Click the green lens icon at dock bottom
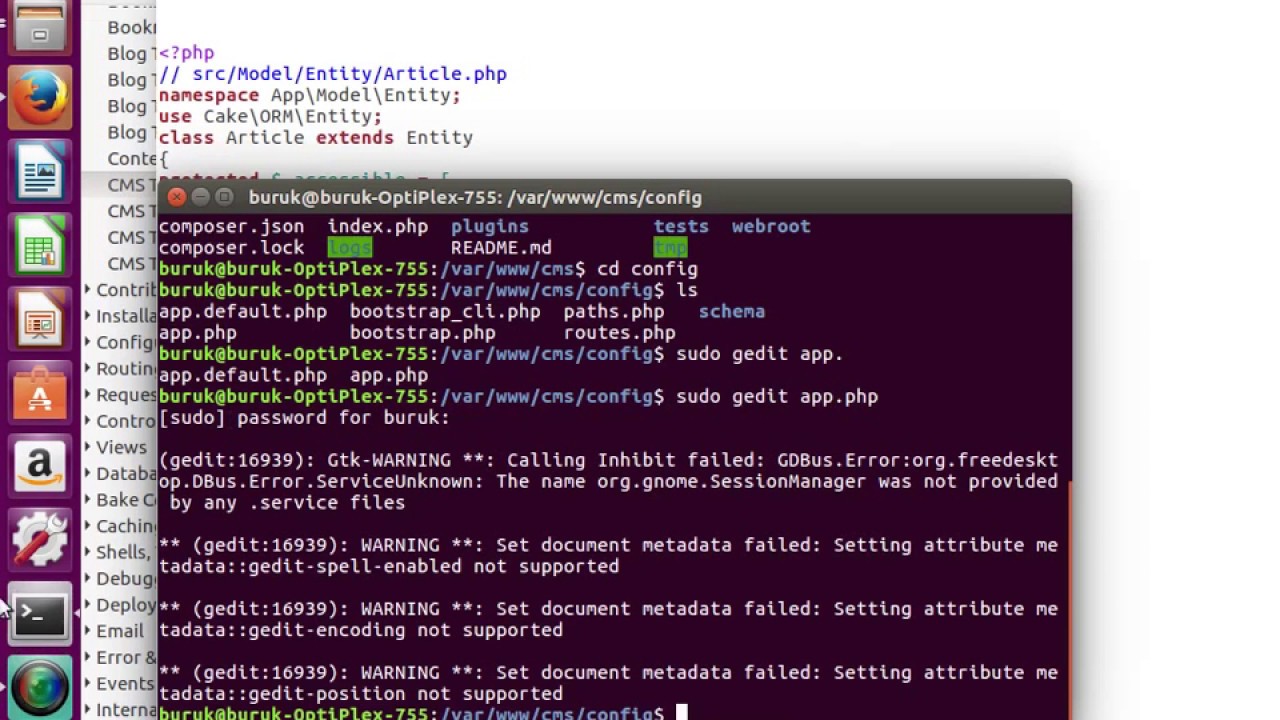The width and height of the screenshot is (1280, 720). [40, 688]
